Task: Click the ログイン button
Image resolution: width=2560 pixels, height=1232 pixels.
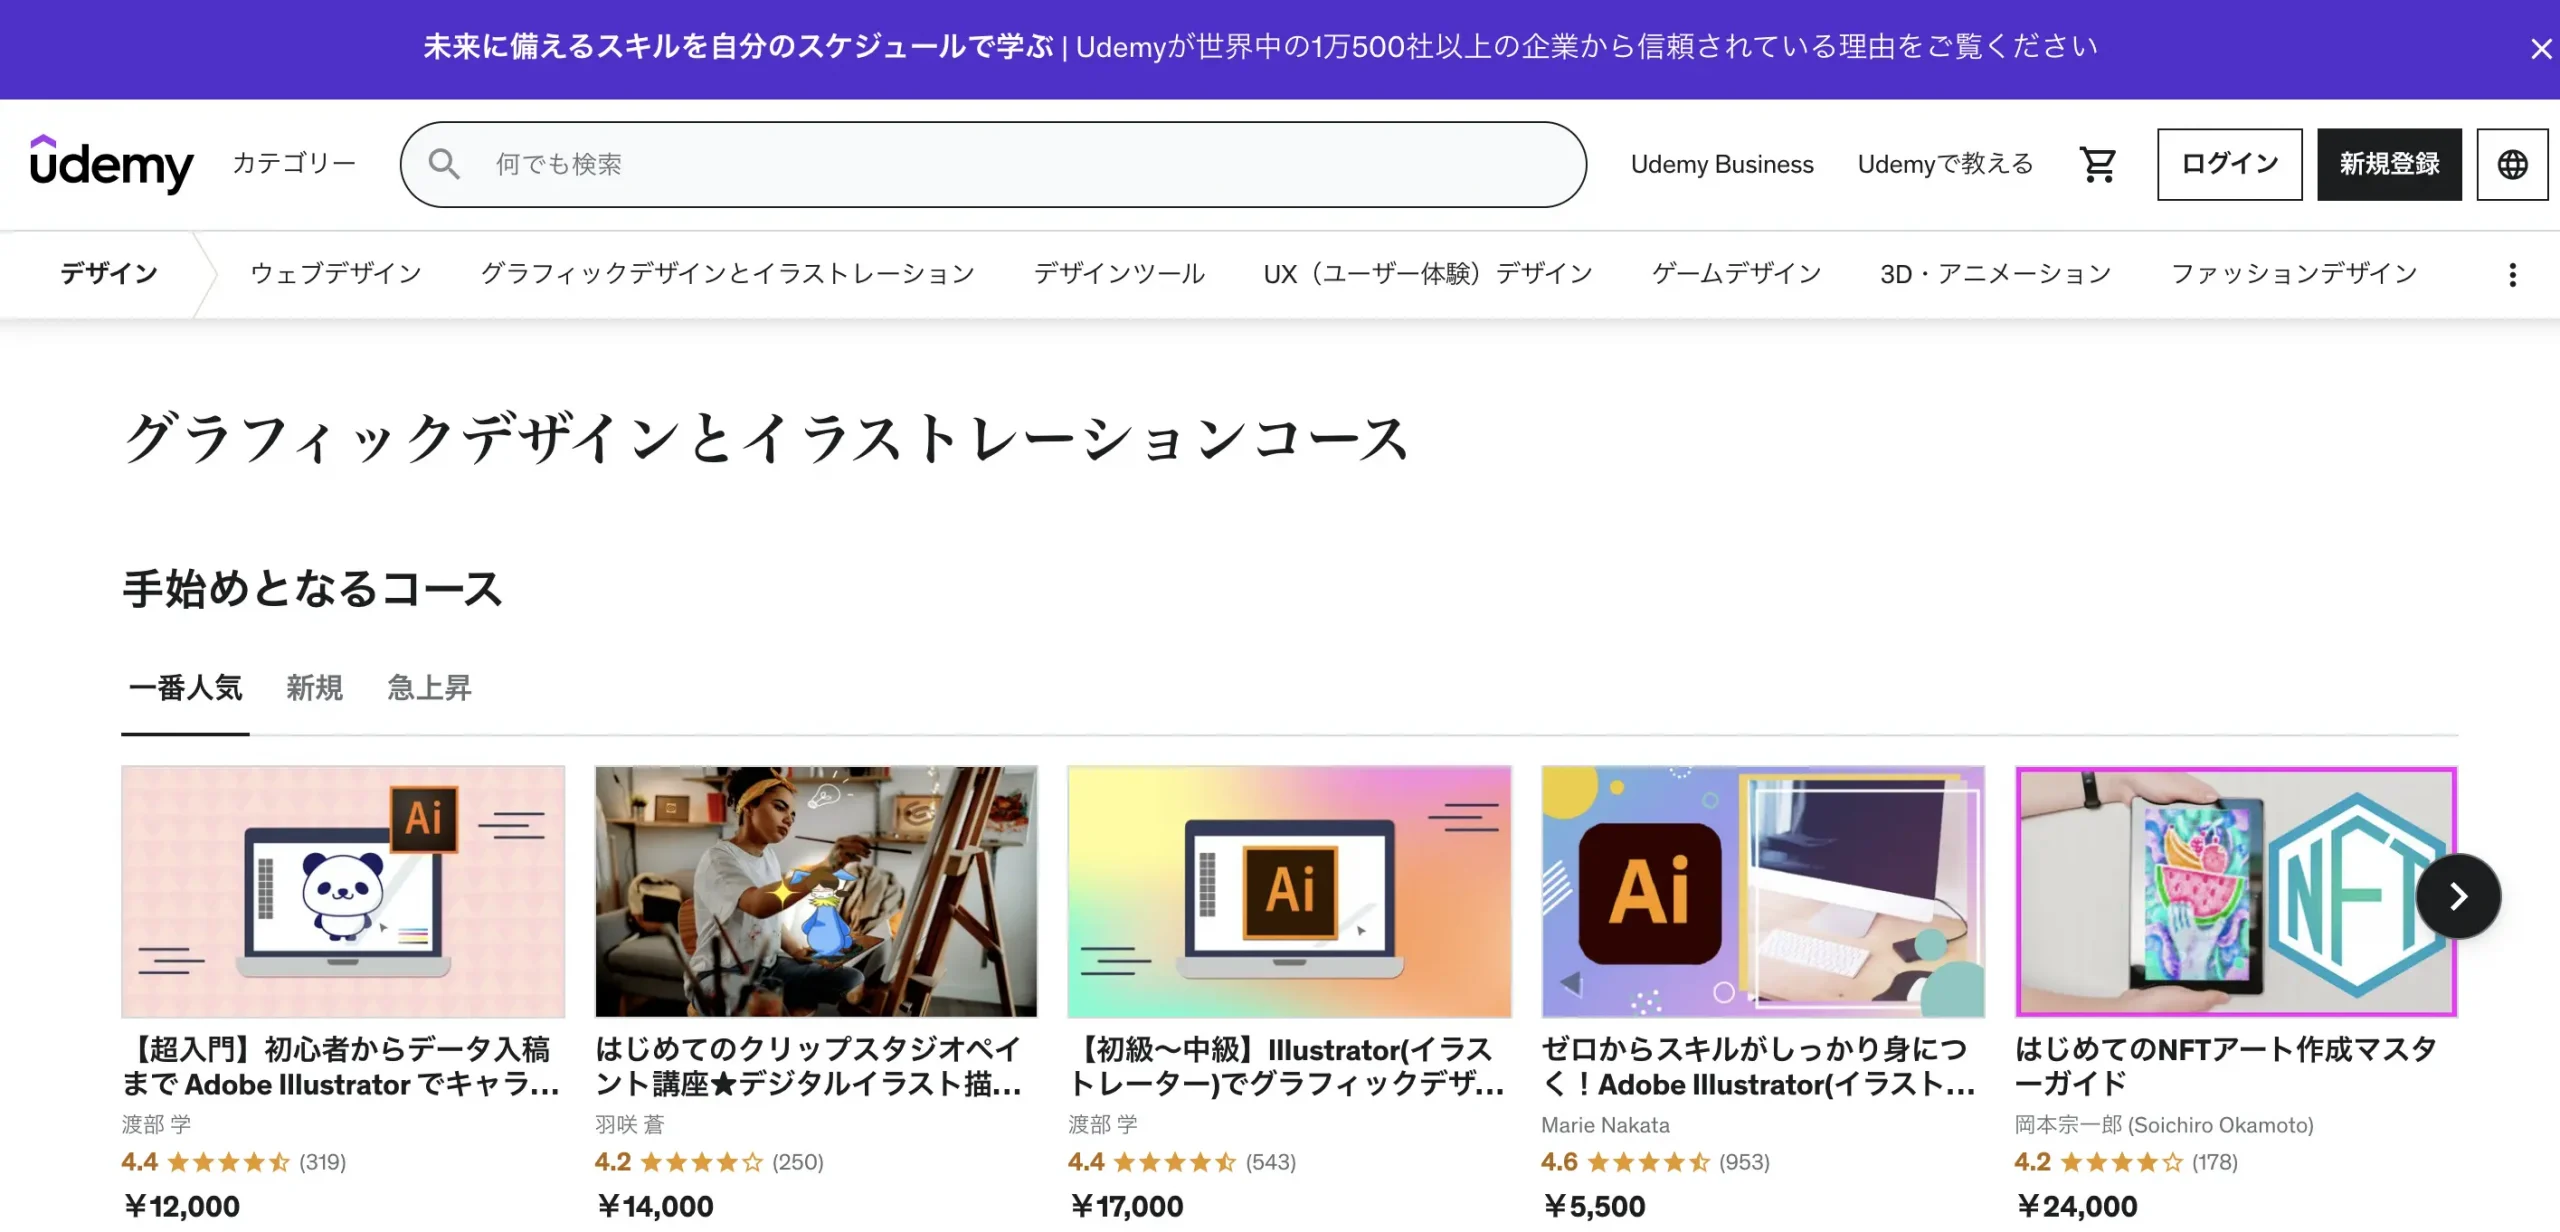Action: pos(2229,164)
